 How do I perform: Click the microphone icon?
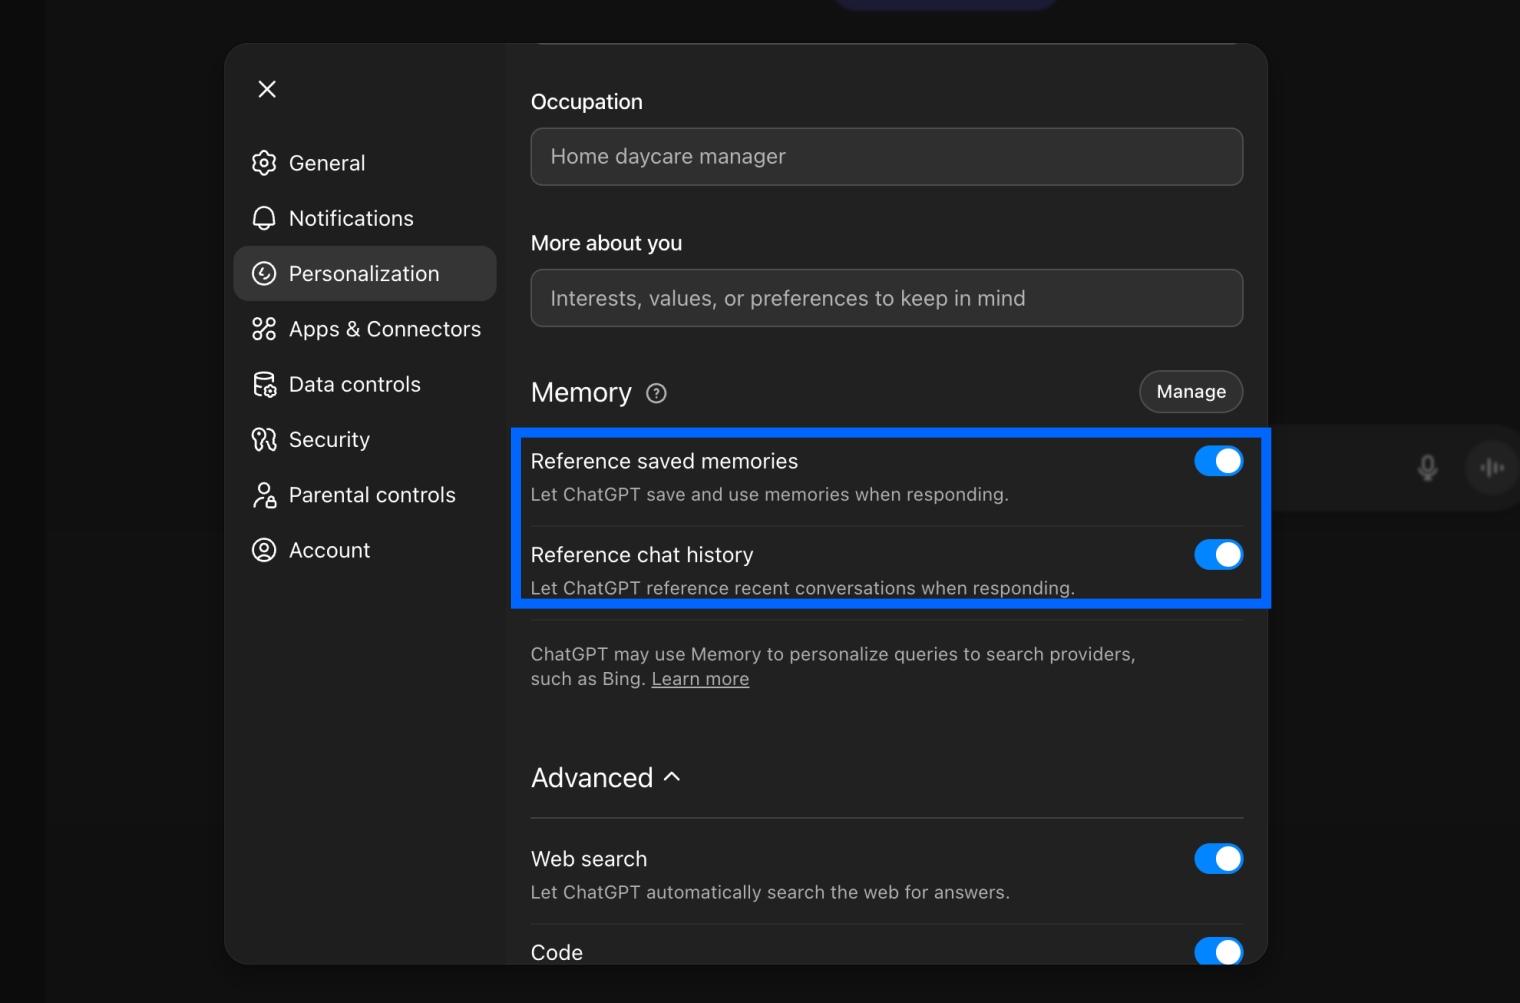(1427, 467)
